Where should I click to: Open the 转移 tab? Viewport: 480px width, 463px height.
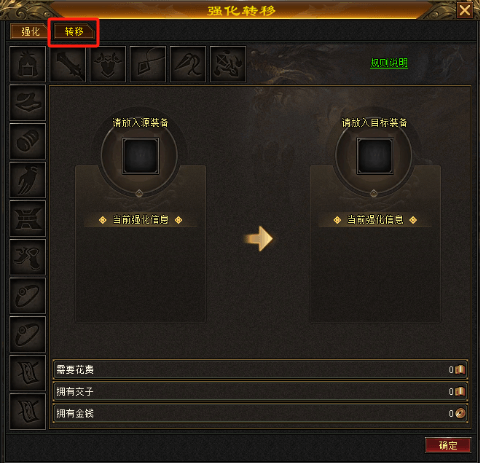[x=74, y=32]
